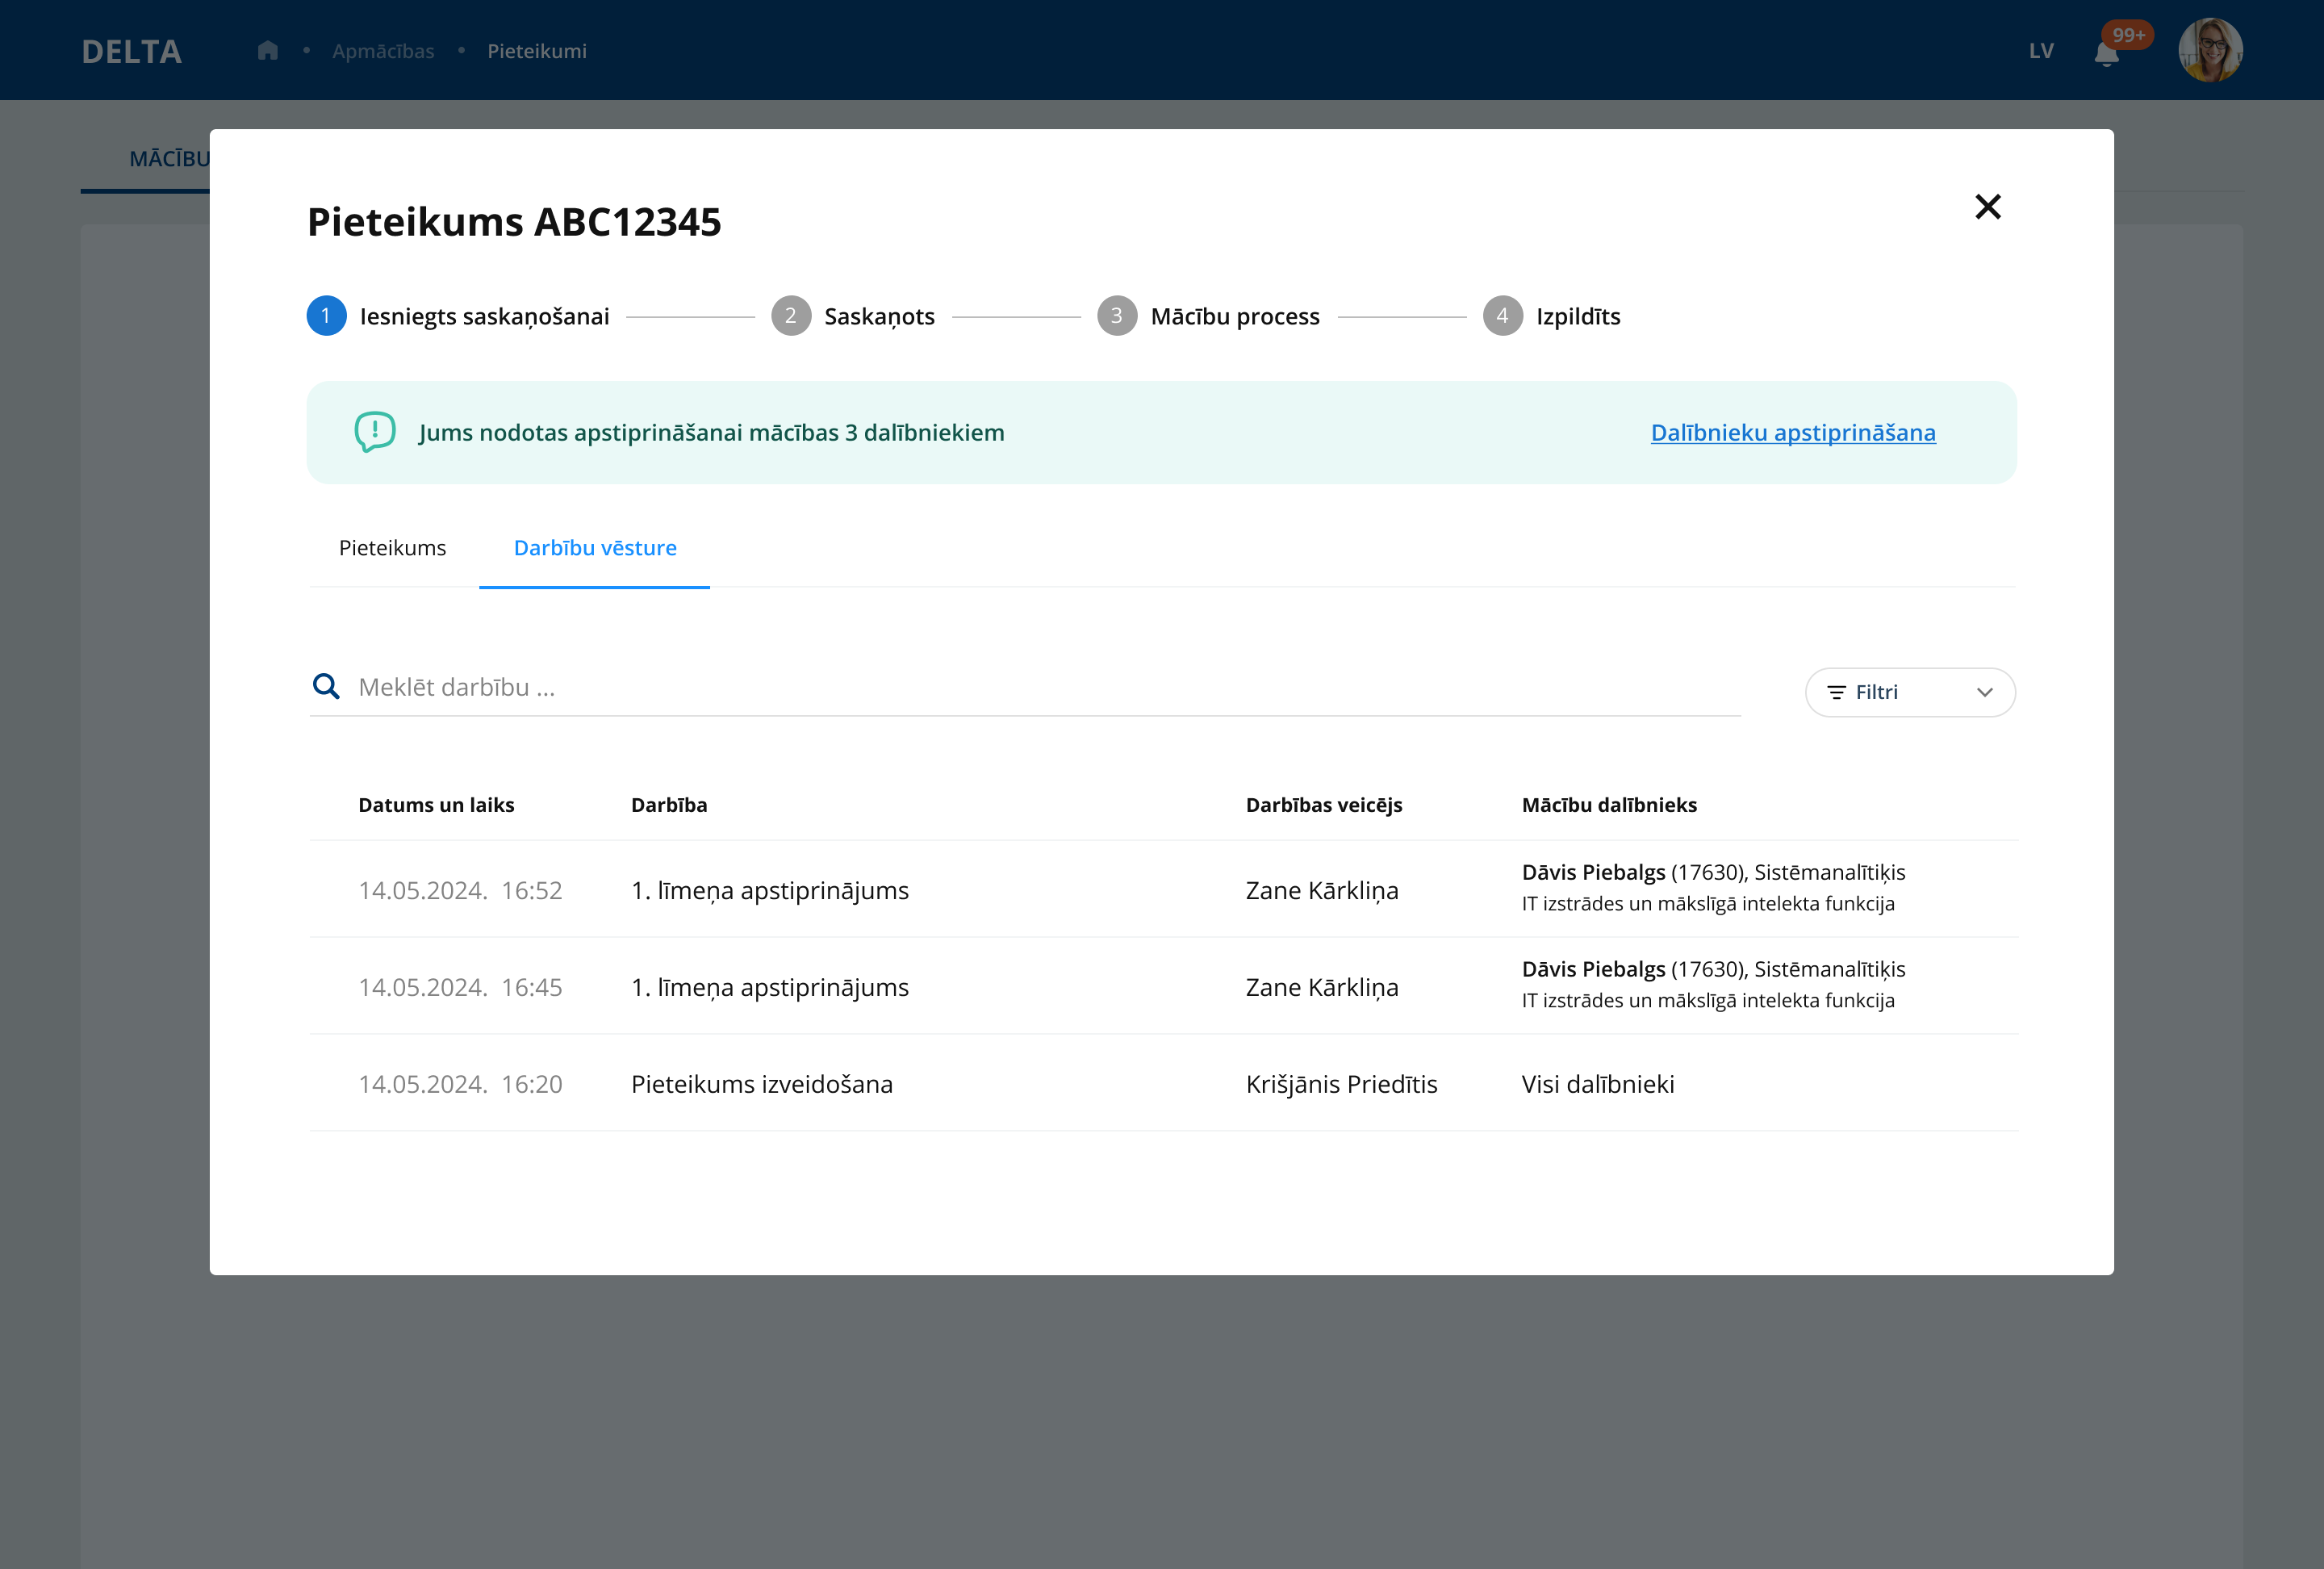The width and height of the screenshot is (2324, 1569).
Task: Go to Apmācības breadcrumb
Action: [x=383, y=51]
